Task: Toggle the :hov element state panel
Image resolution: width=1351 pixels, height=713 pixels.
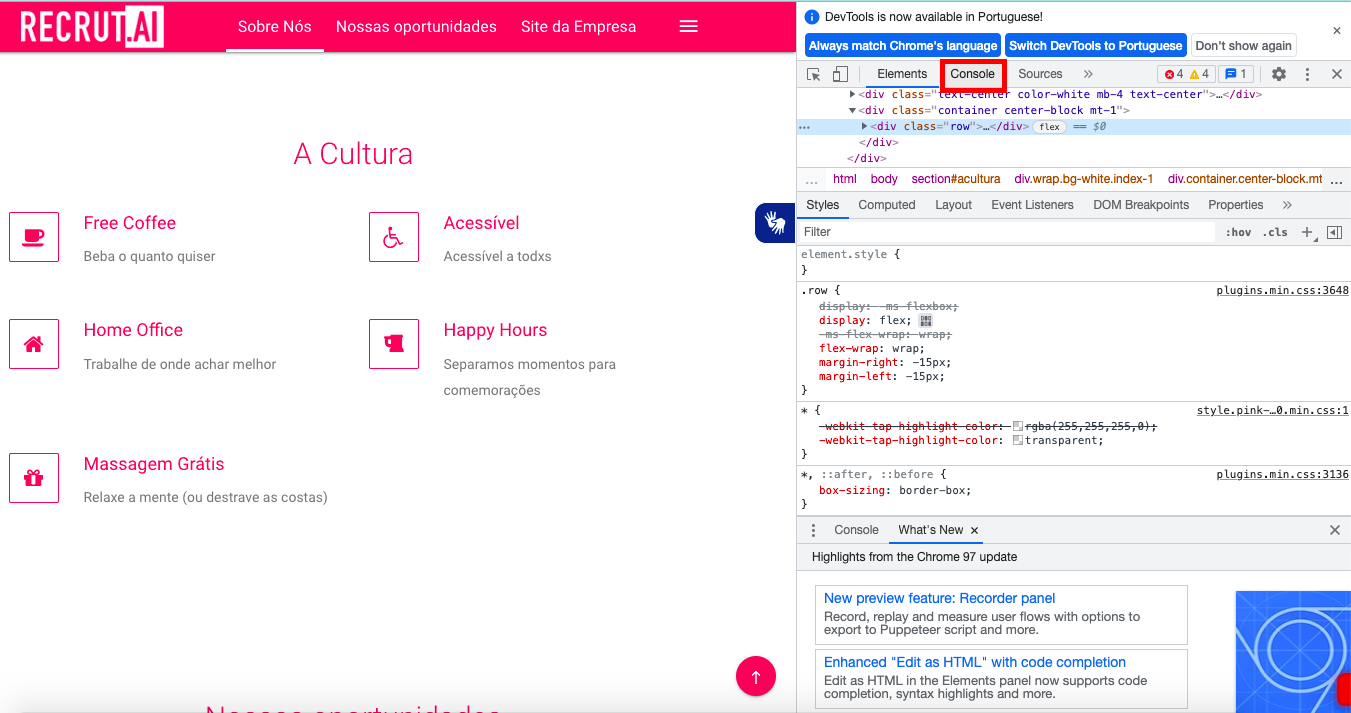Action: coord(1238,232)
